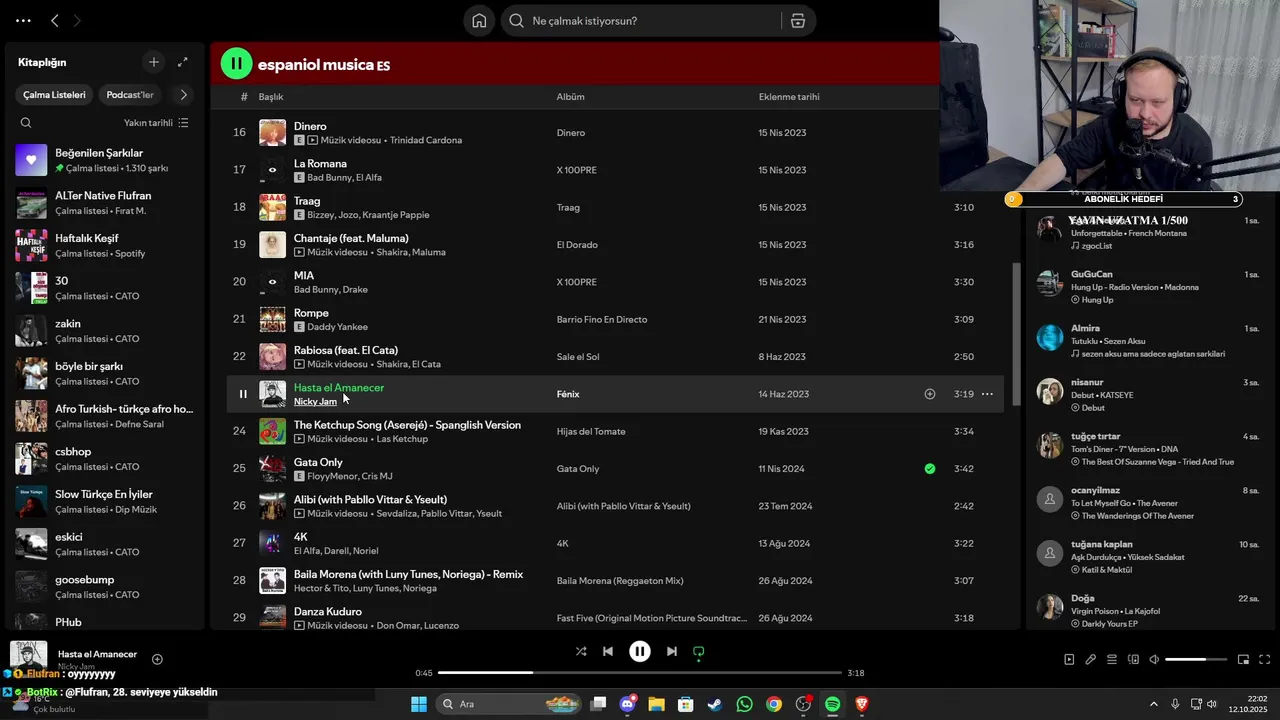Open the Haftalık Keşif playlist
This screenshot has height=720, width=1280.
pos(105,245)
